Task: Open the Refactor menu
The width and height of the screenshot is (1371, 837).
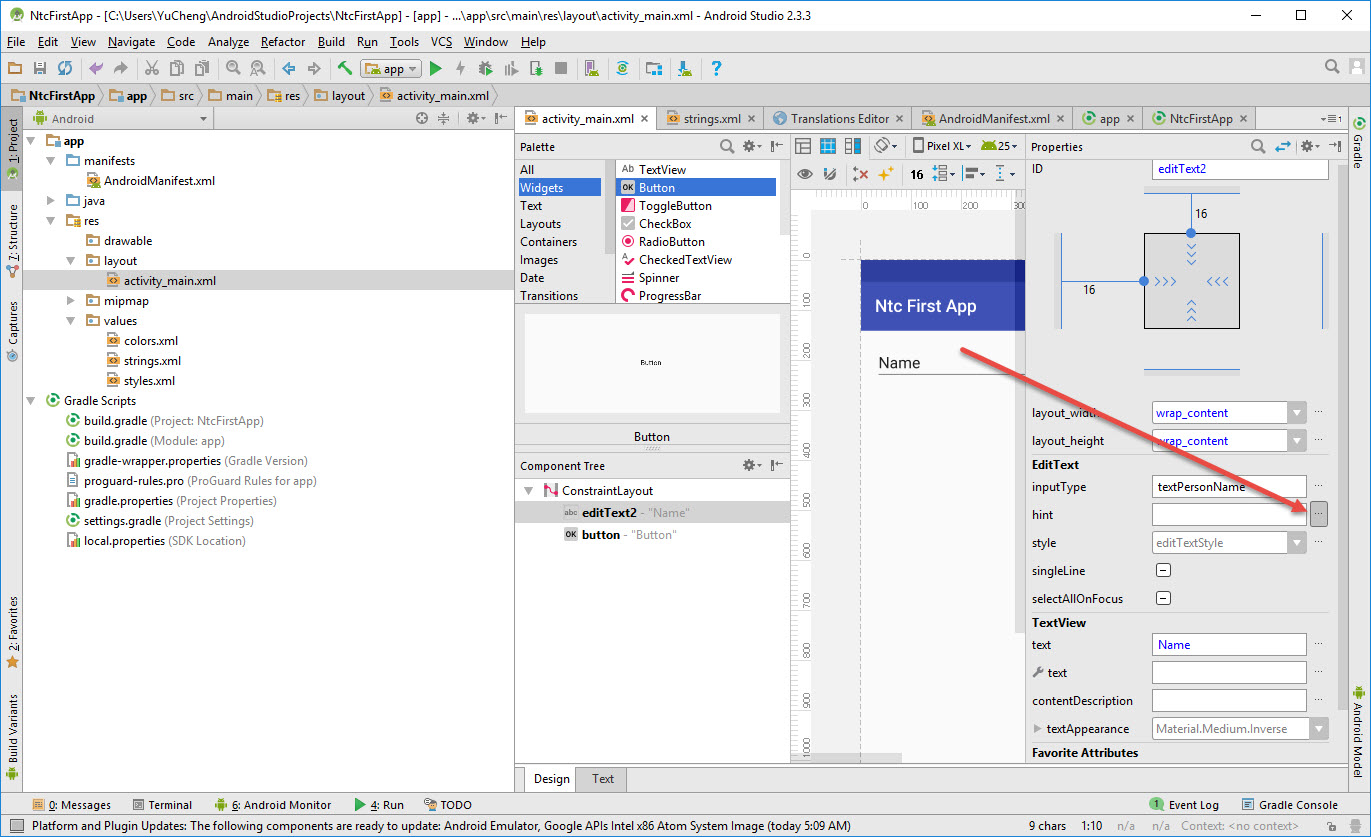Action: (283, 42)
